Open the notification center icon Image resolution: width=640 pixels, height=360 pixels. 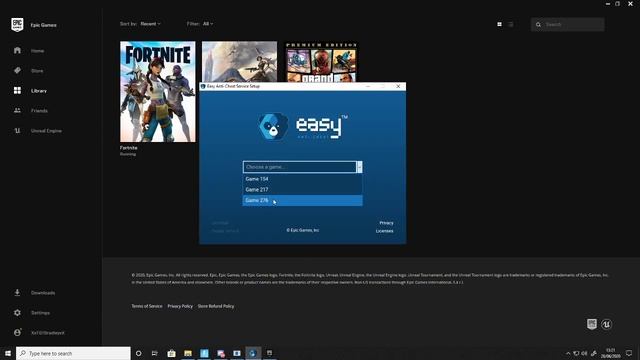click(629, 353)
